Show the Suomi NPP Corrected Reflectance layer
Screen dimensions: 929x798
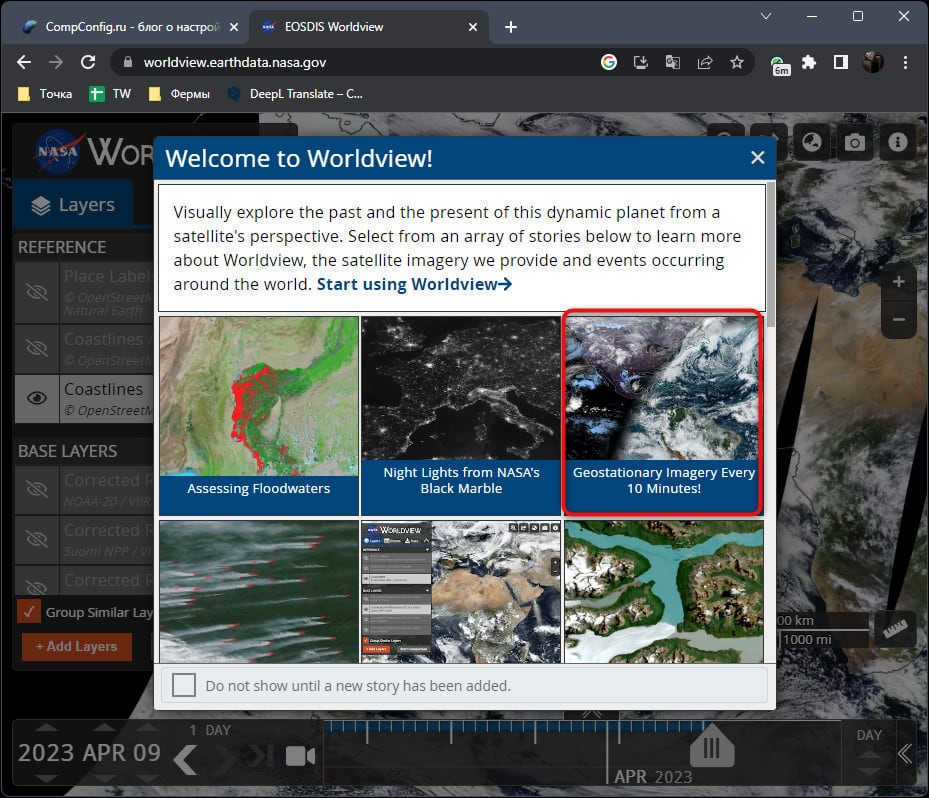click(x=37, y=539)
